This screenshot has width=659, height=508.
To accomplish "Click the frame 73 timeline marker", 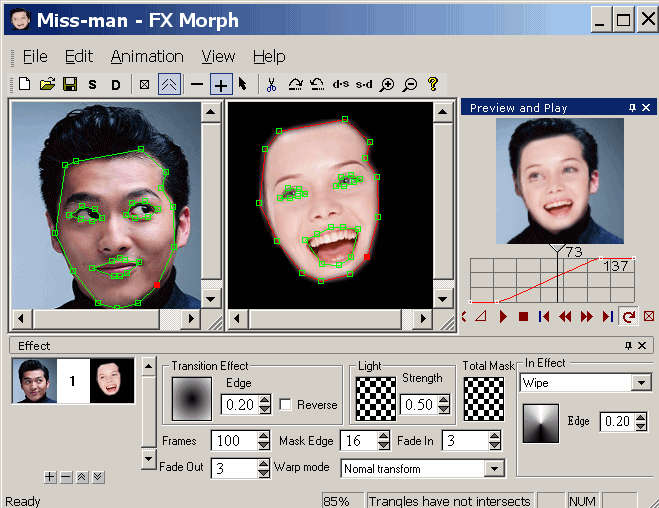I will coord(557,249).
